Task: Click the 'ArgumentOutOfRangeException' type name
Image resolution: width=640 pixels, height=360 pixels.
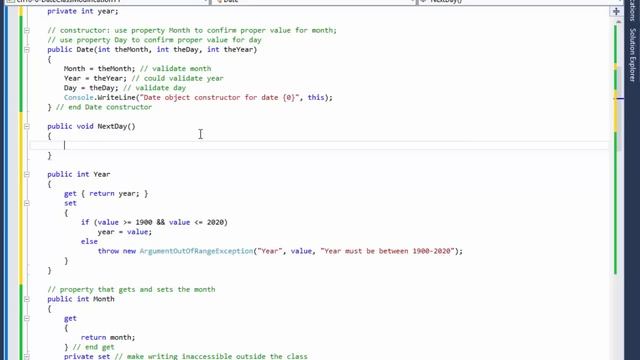Action: (196, 251)
